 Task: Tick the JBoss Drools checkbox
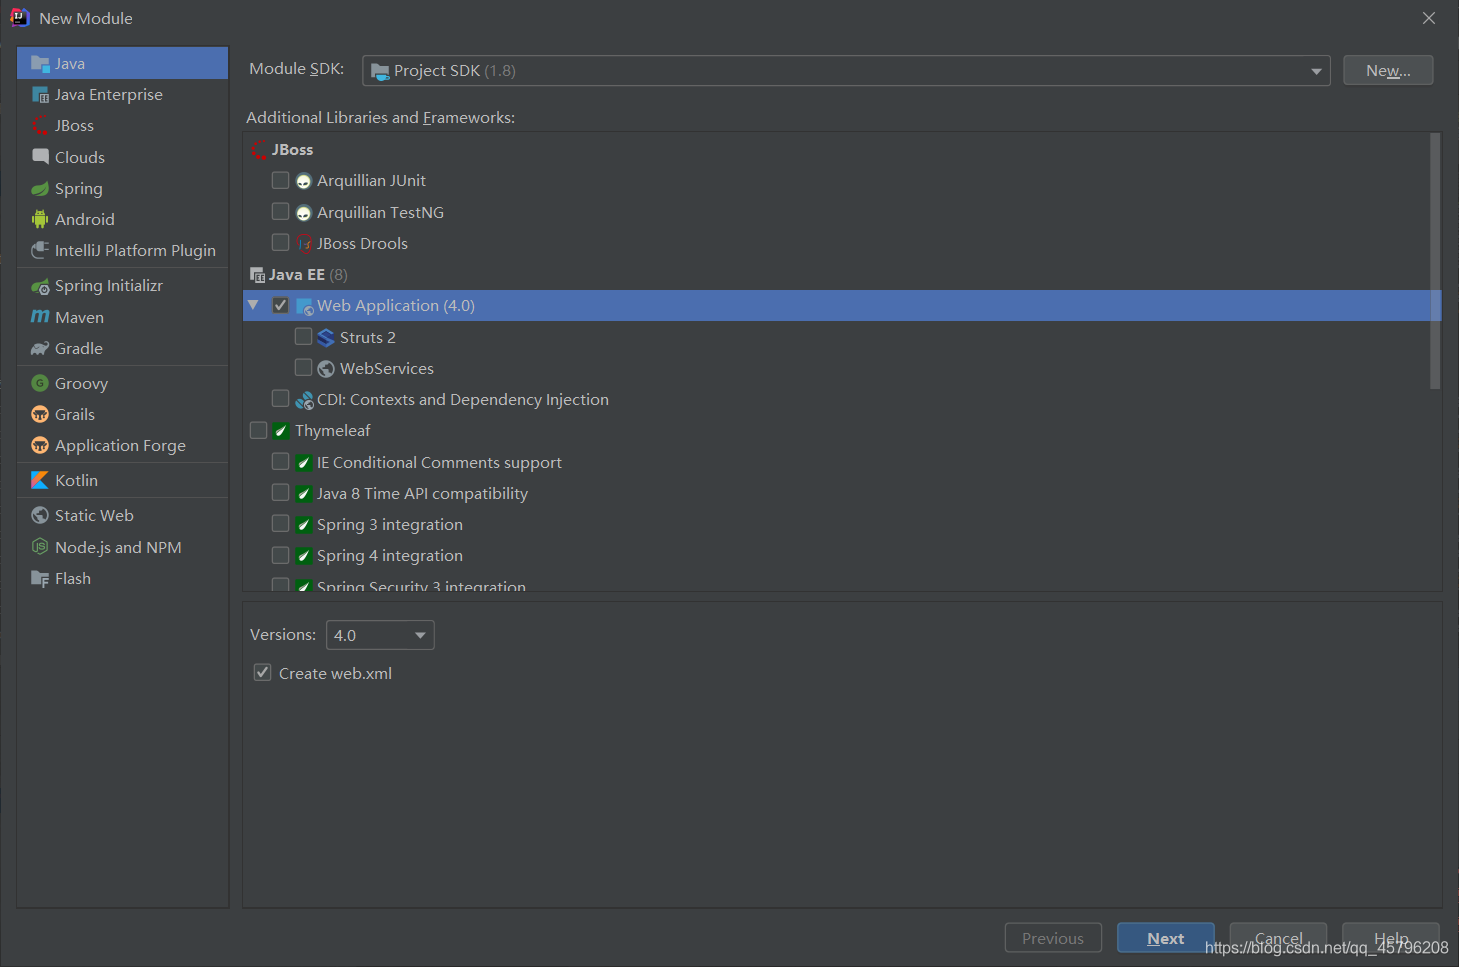[281, 243]
